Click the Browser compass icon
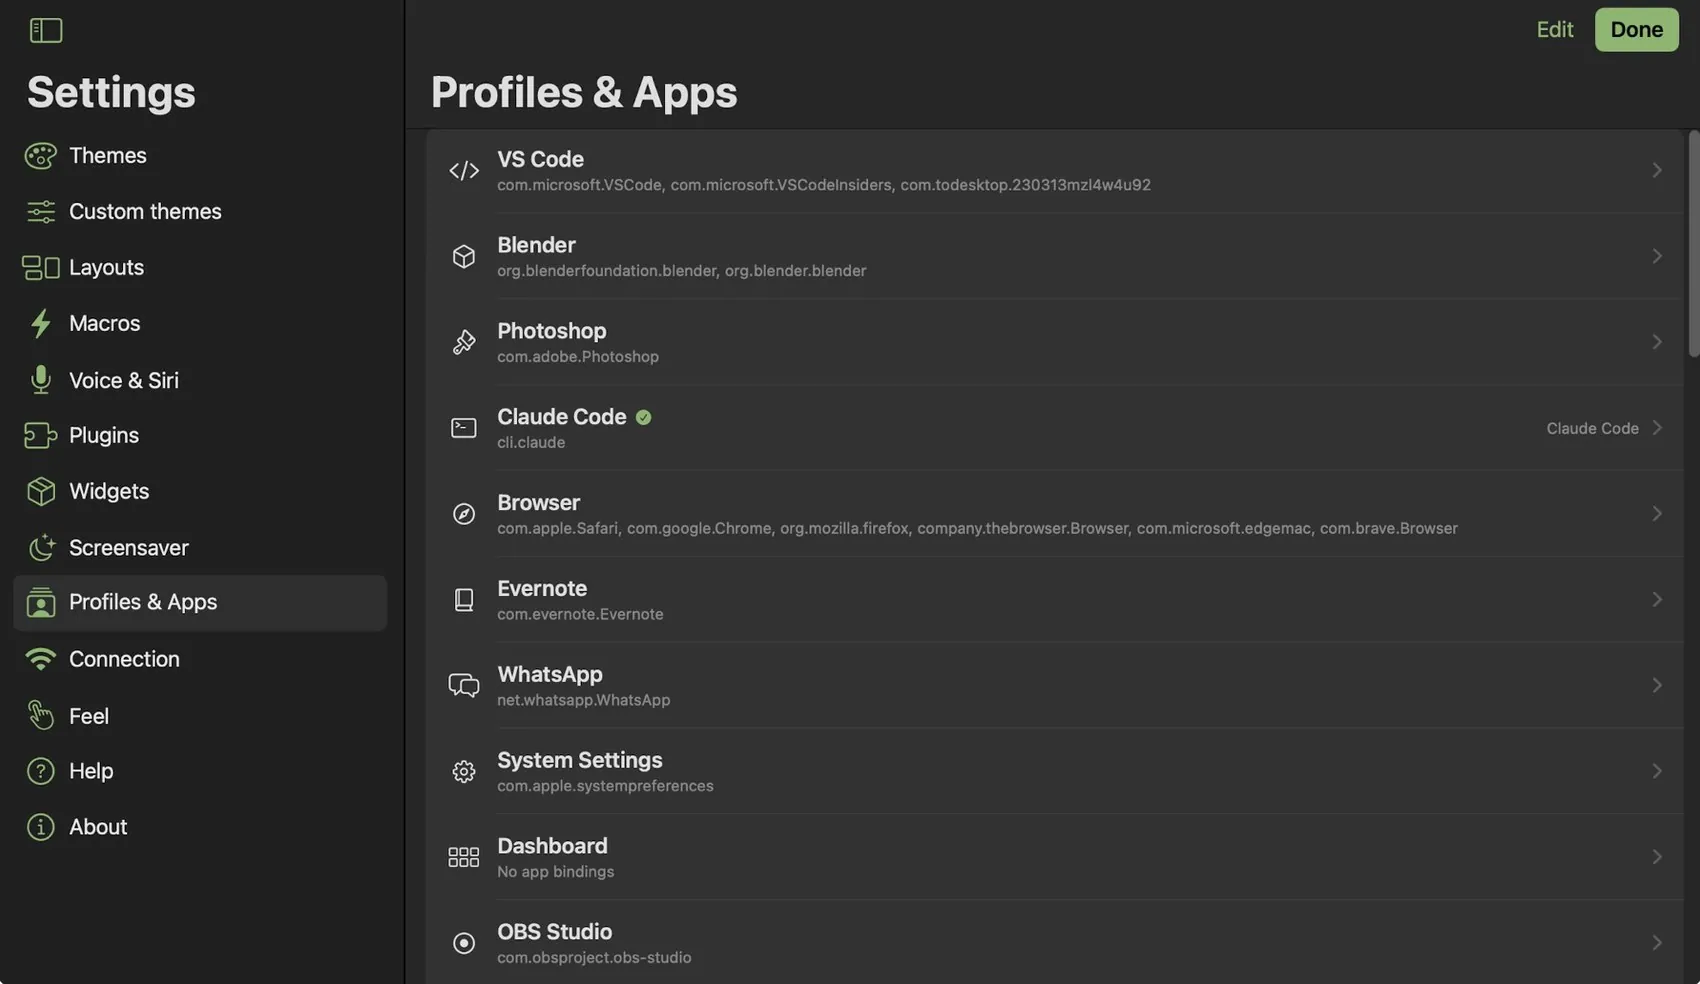 tap(463, 514)
